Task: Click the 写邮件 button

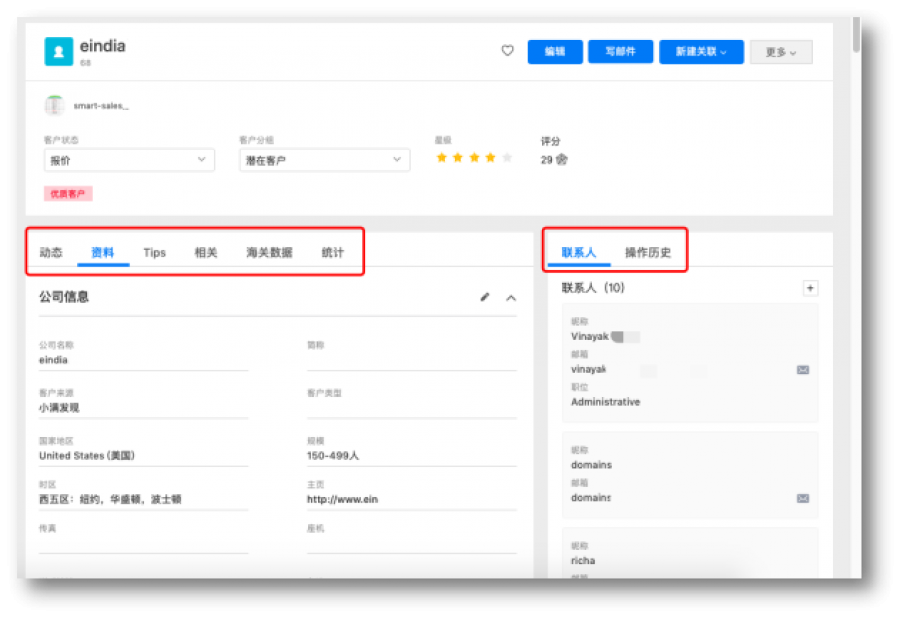Action: 620,52
